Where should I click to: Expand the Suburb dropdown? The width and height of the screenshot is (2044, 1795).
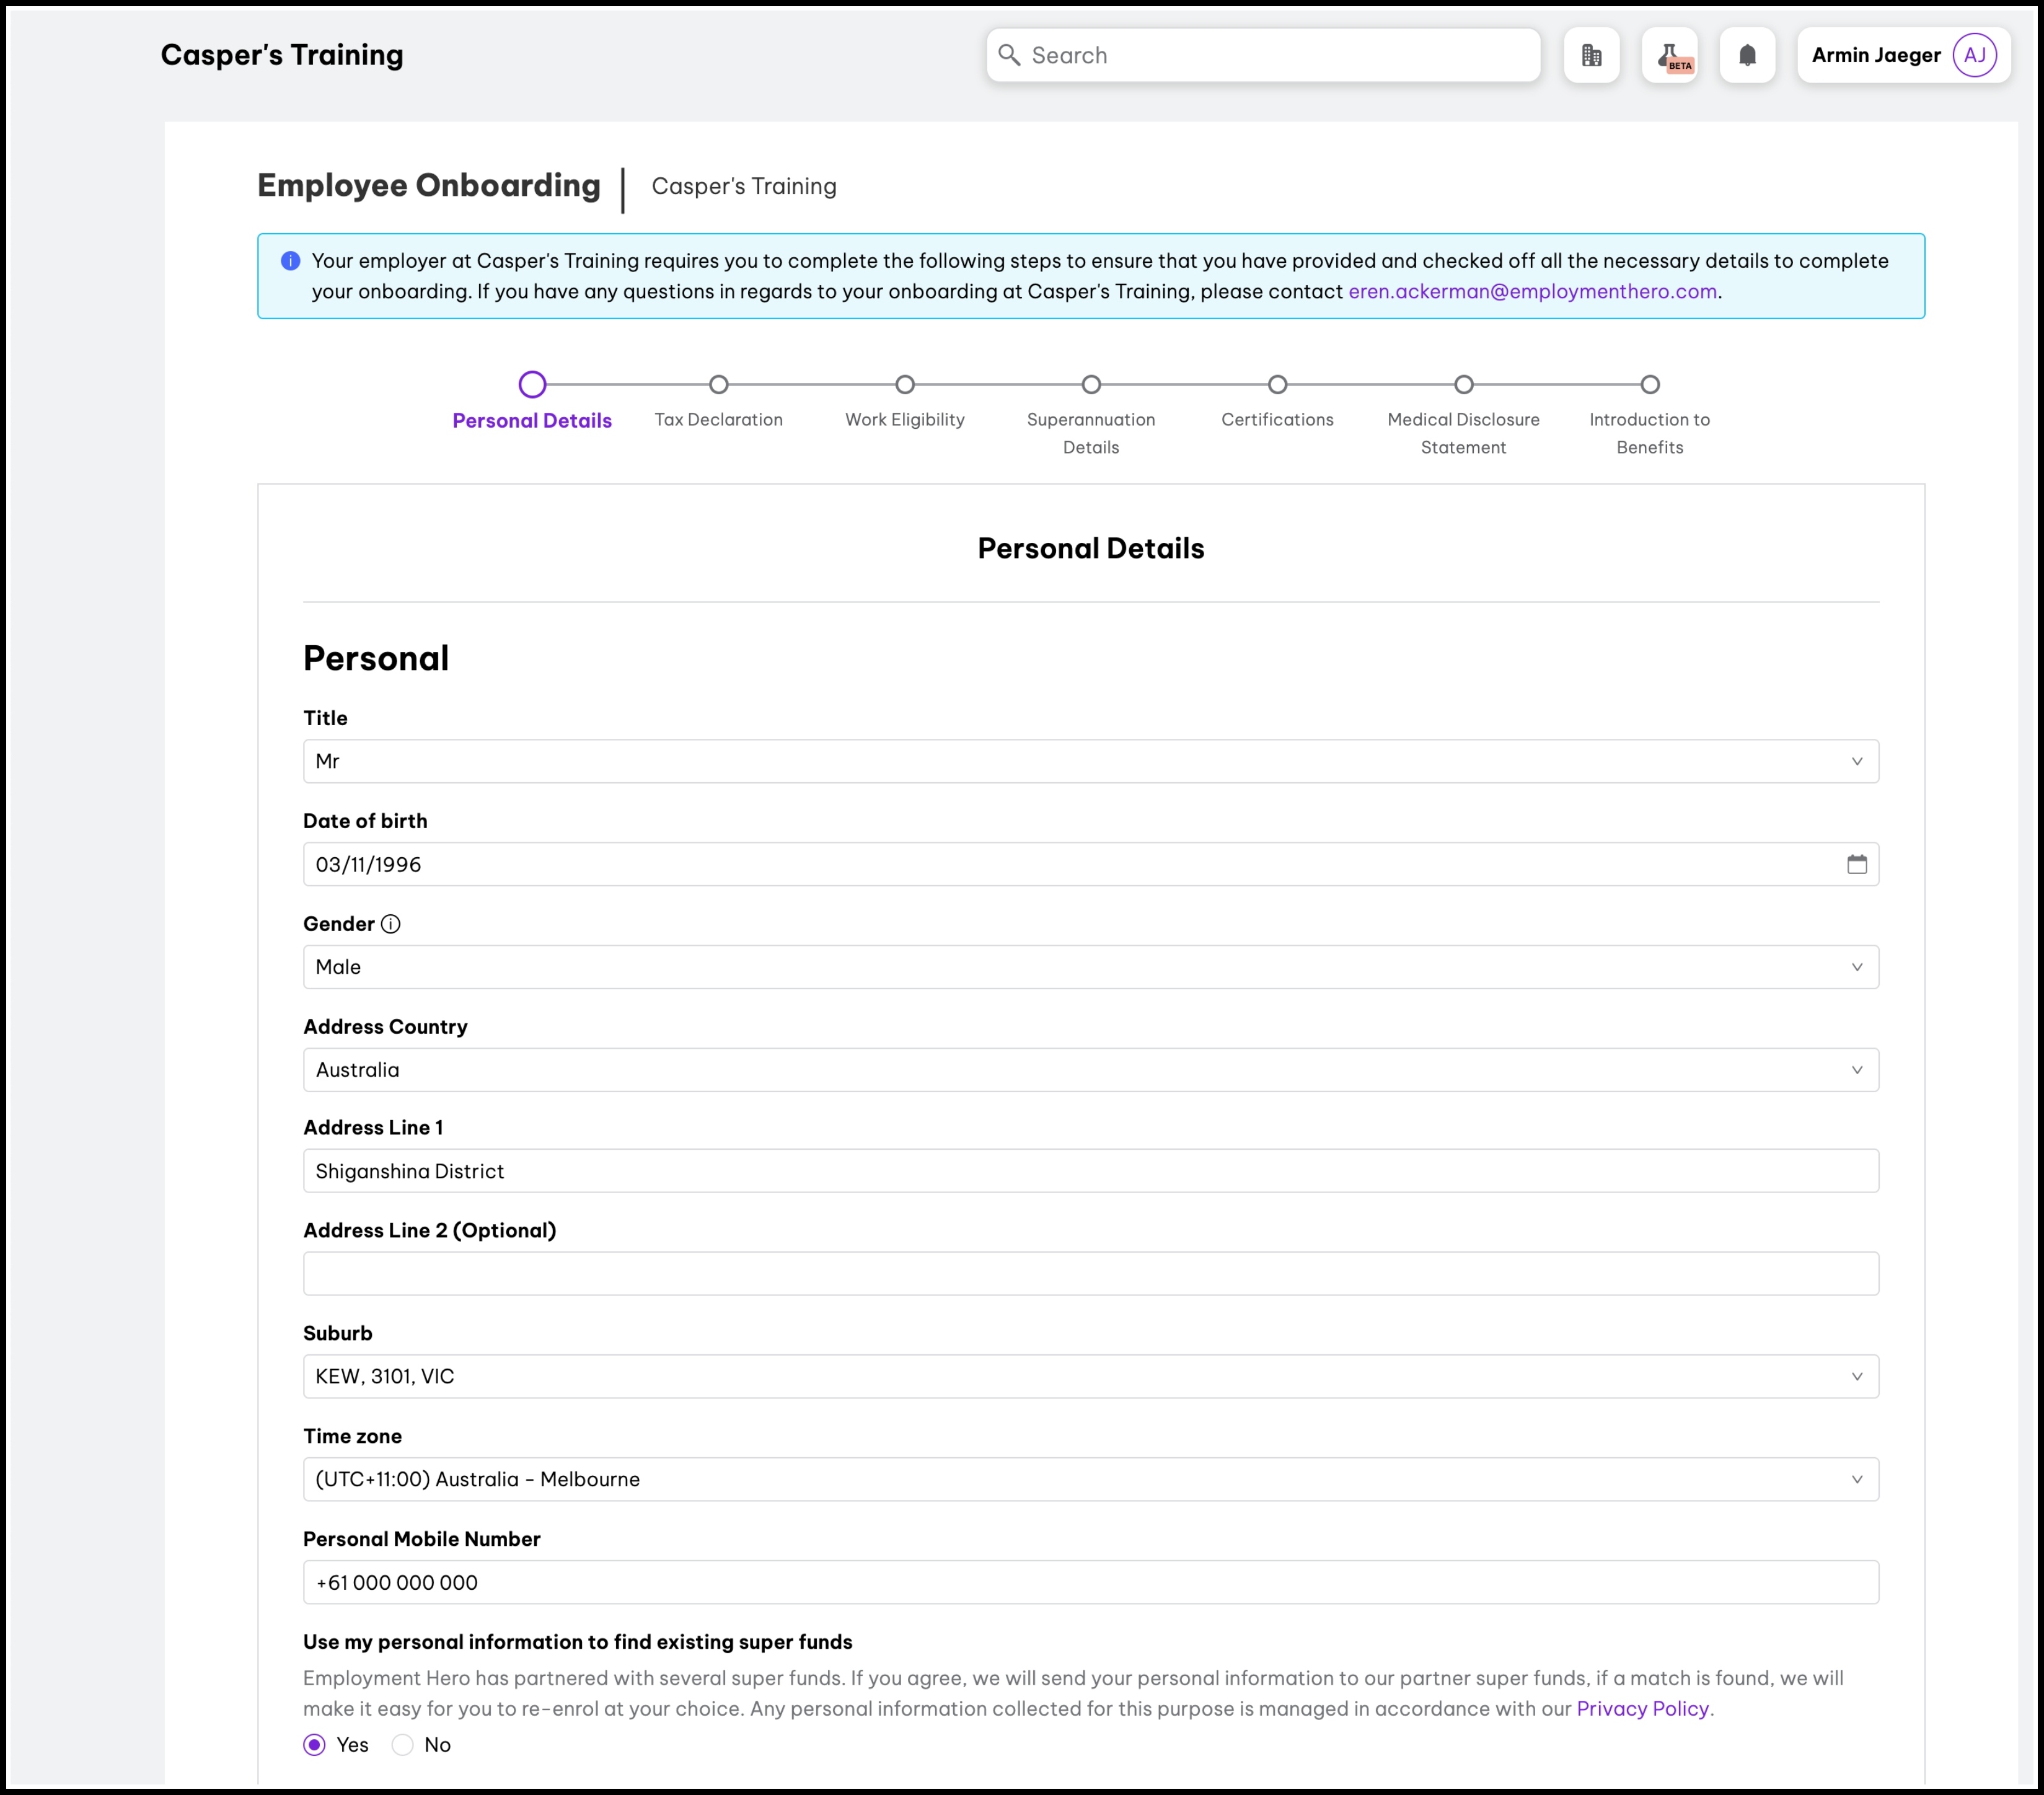[x=1090, y=1376]
